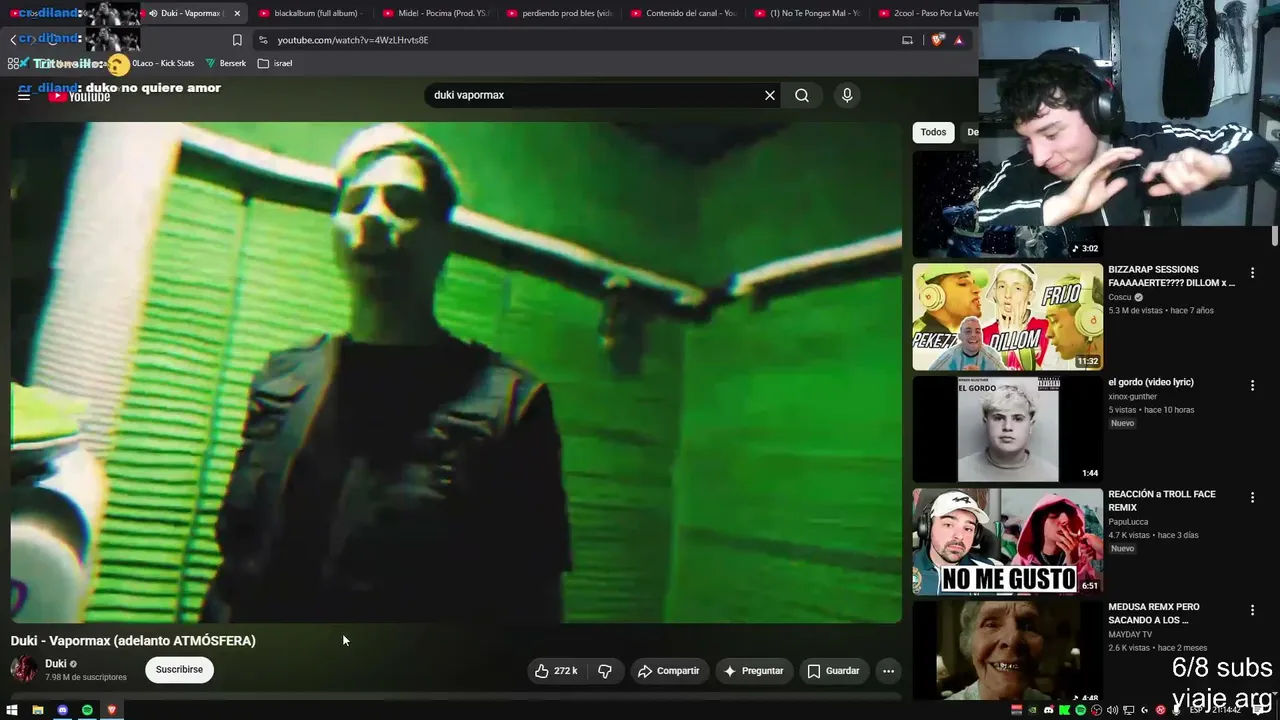Close the Duki - Vapormax tab

point(237,13)
